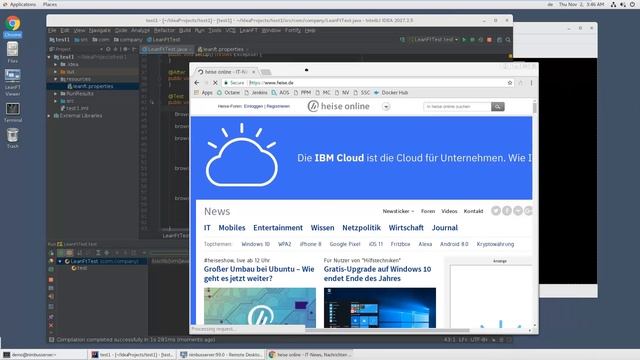The width and height of the screenshot is (640, 360).
Task: Open the Jenkins bookmark
Action: pyautogui.click(x=256, y=93)
